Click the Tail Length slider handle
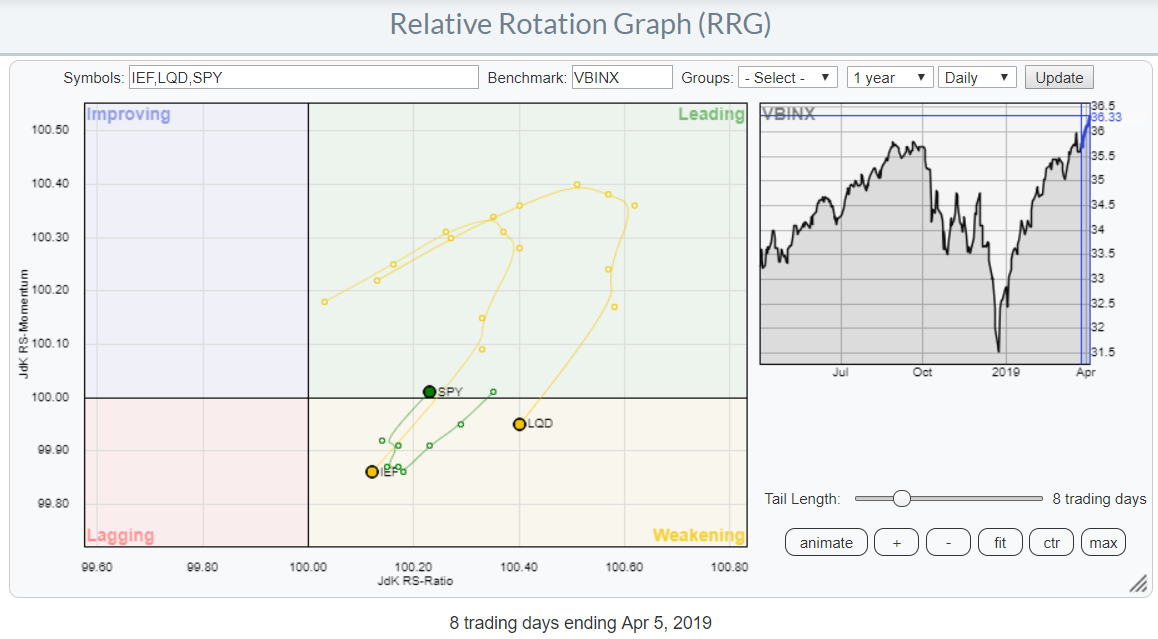The image size is (1158, 639). coord(901,499)
